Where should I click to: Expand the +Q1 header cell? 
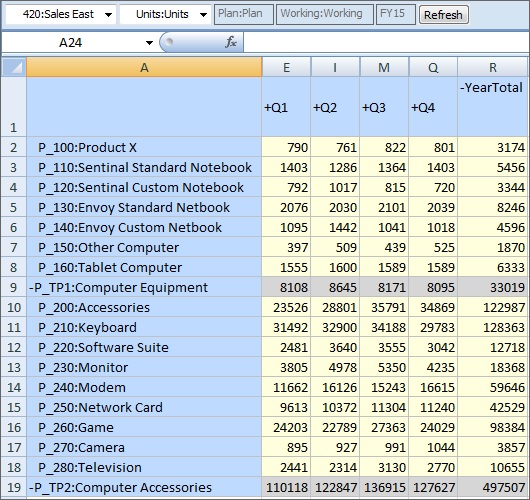pyautogui.click(x=286, y=107)
